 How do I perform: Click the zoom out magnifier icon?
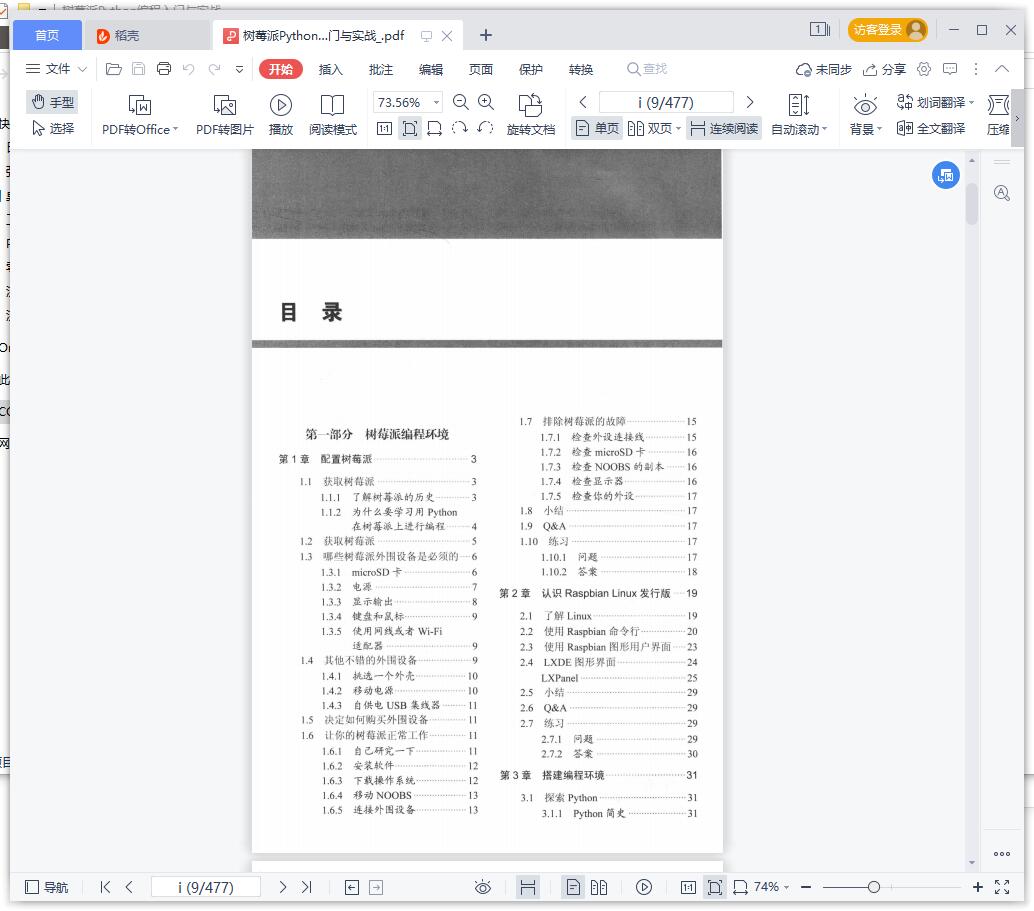461,102
